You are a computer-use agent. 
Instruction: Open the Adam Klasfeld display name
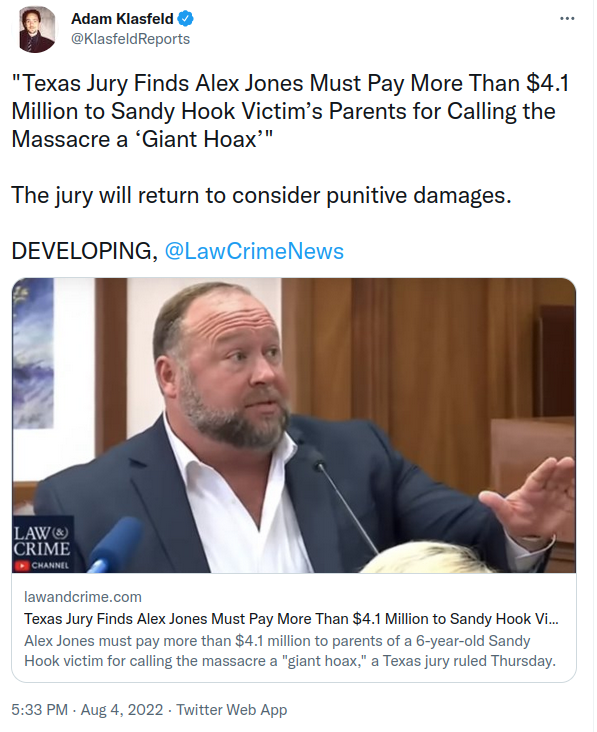pyautogui.click(x=122, y=19)
